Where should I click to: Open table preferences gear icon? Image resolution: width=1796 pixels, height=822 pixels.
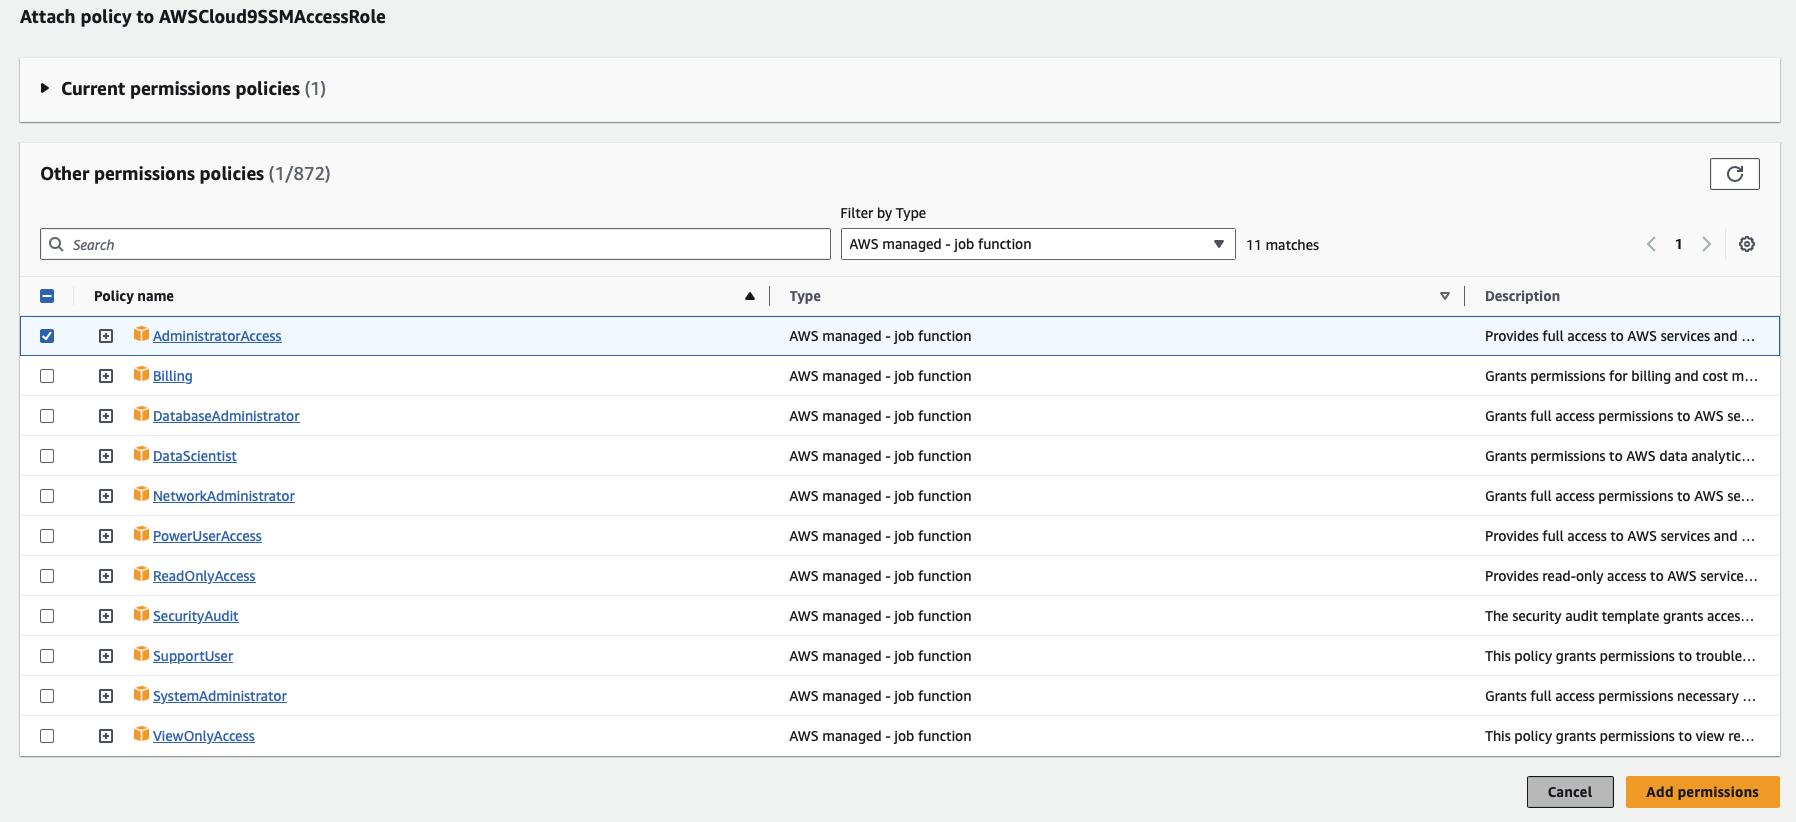click(x=1747, y=244)
